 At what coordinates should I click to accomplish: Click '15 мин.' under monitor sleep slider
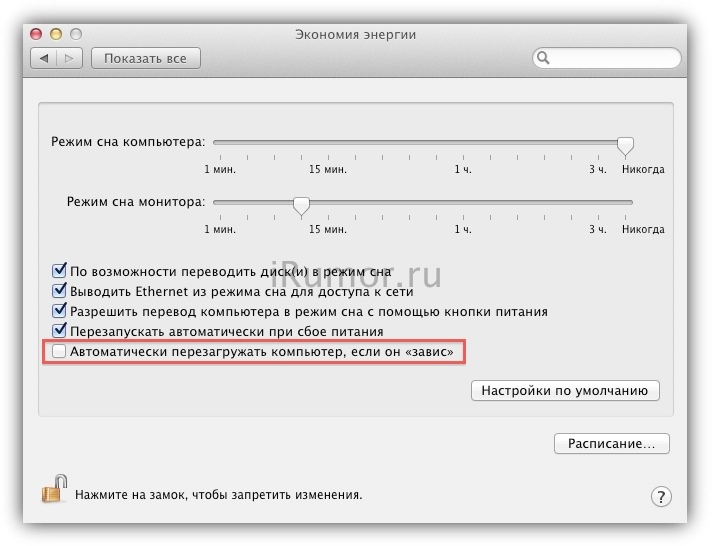pos(328,229)
